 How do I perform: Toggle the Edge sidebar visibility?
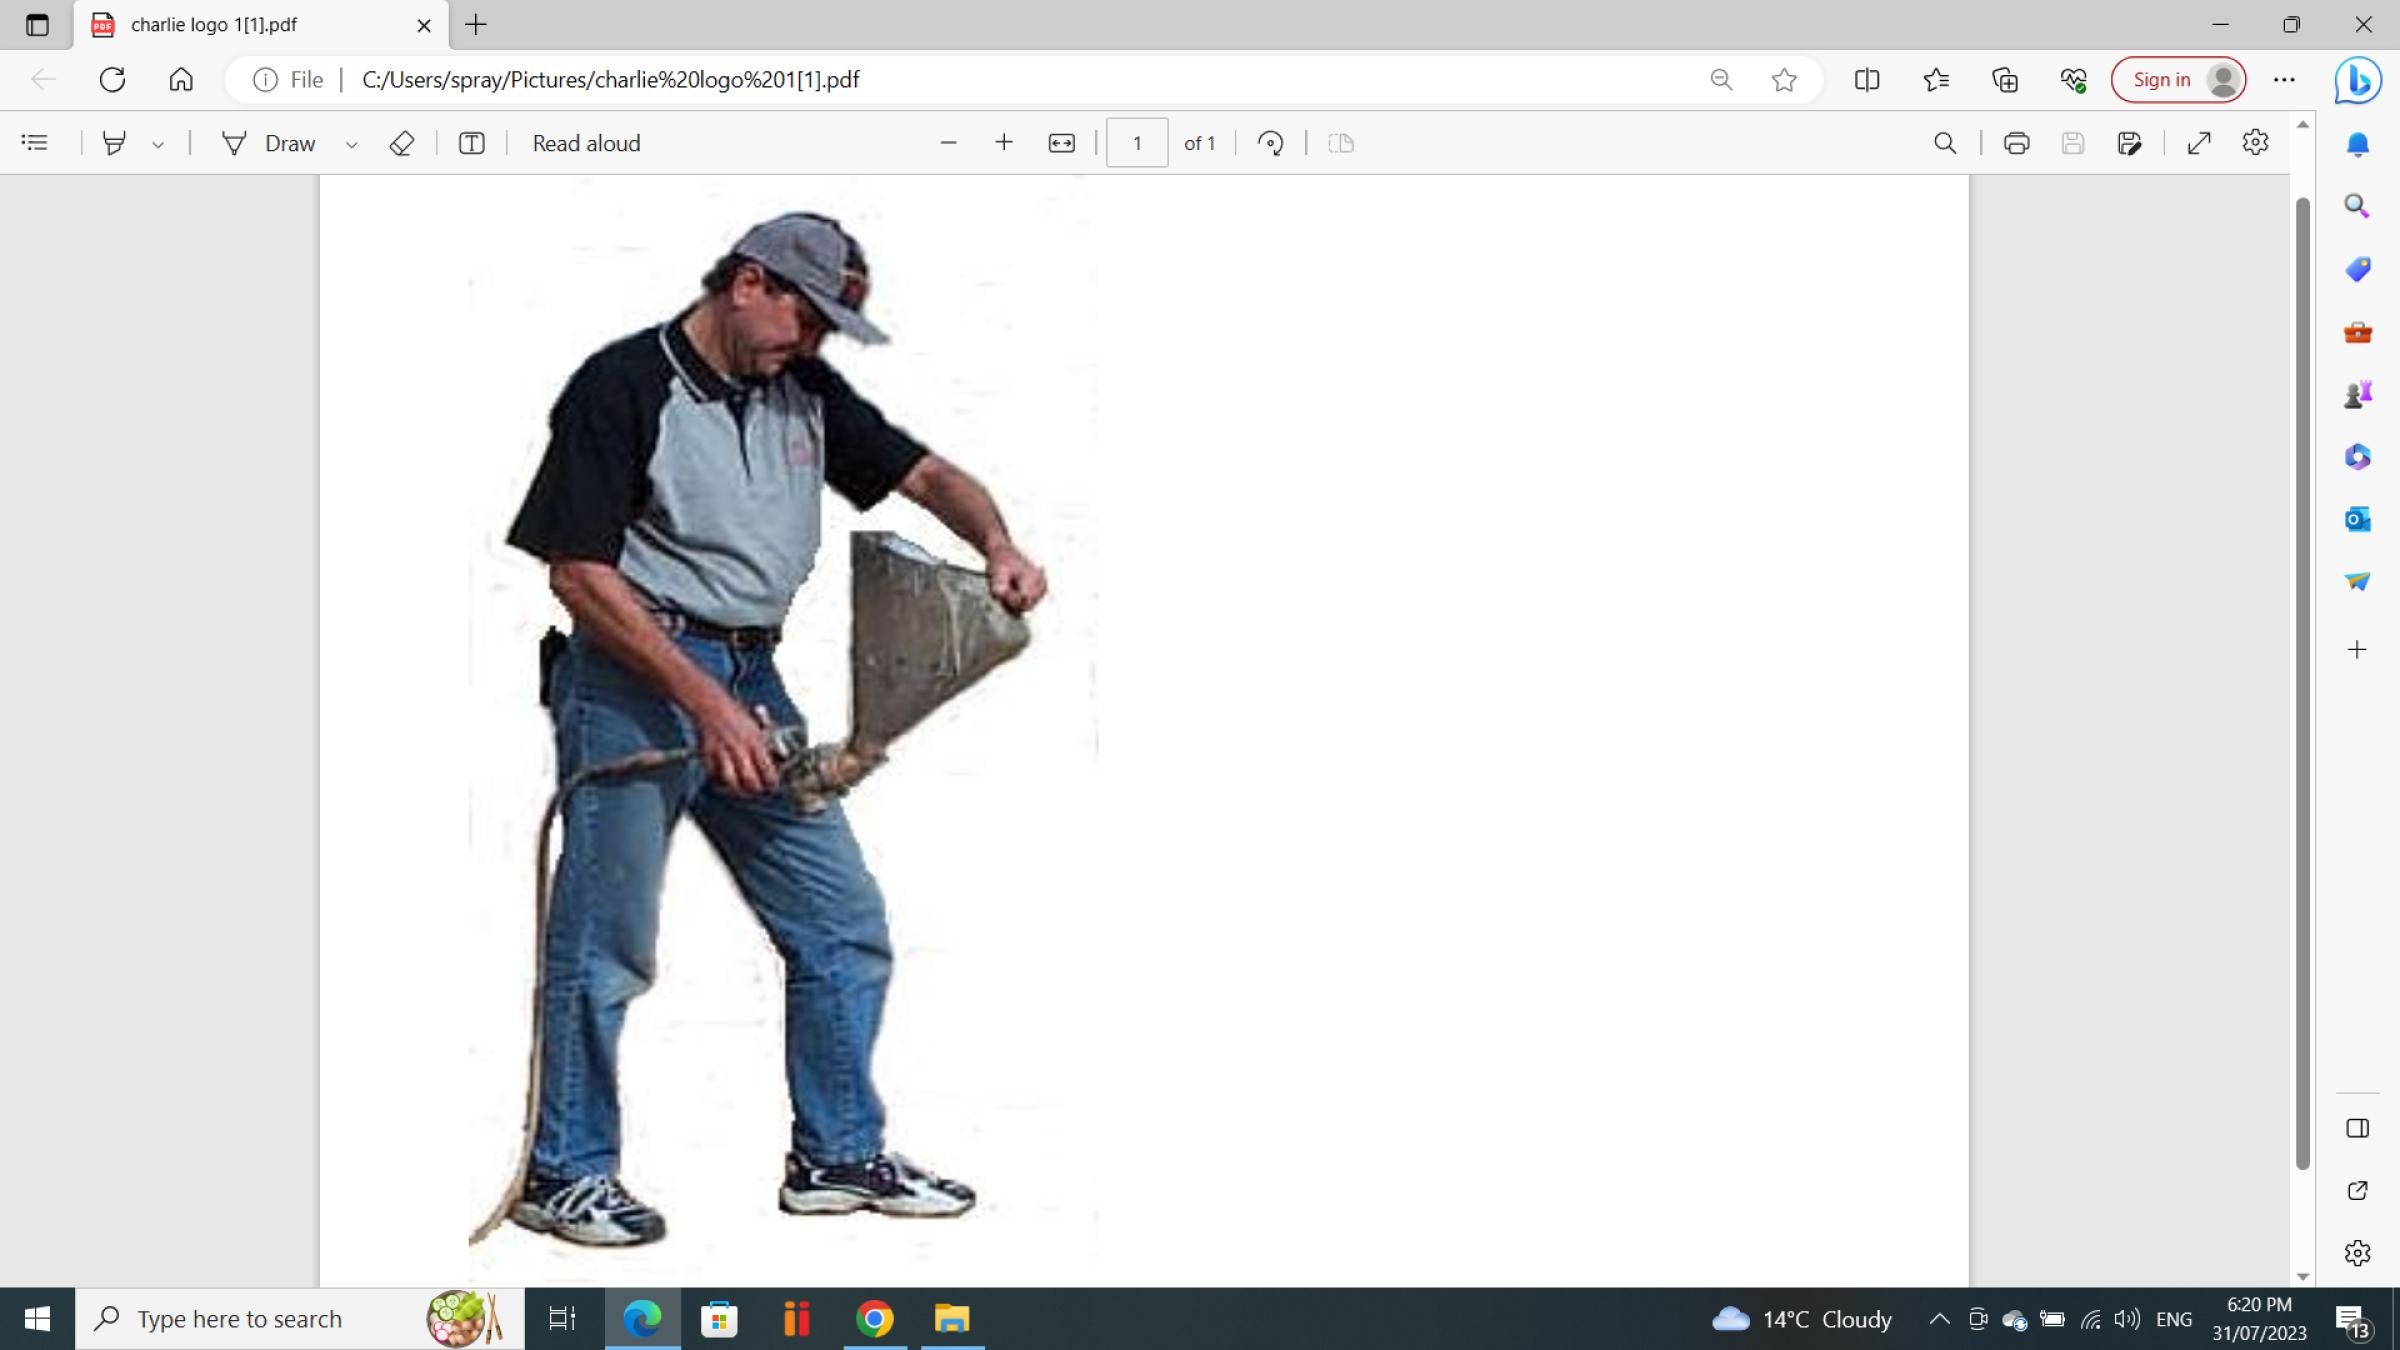[2357, 1128]
